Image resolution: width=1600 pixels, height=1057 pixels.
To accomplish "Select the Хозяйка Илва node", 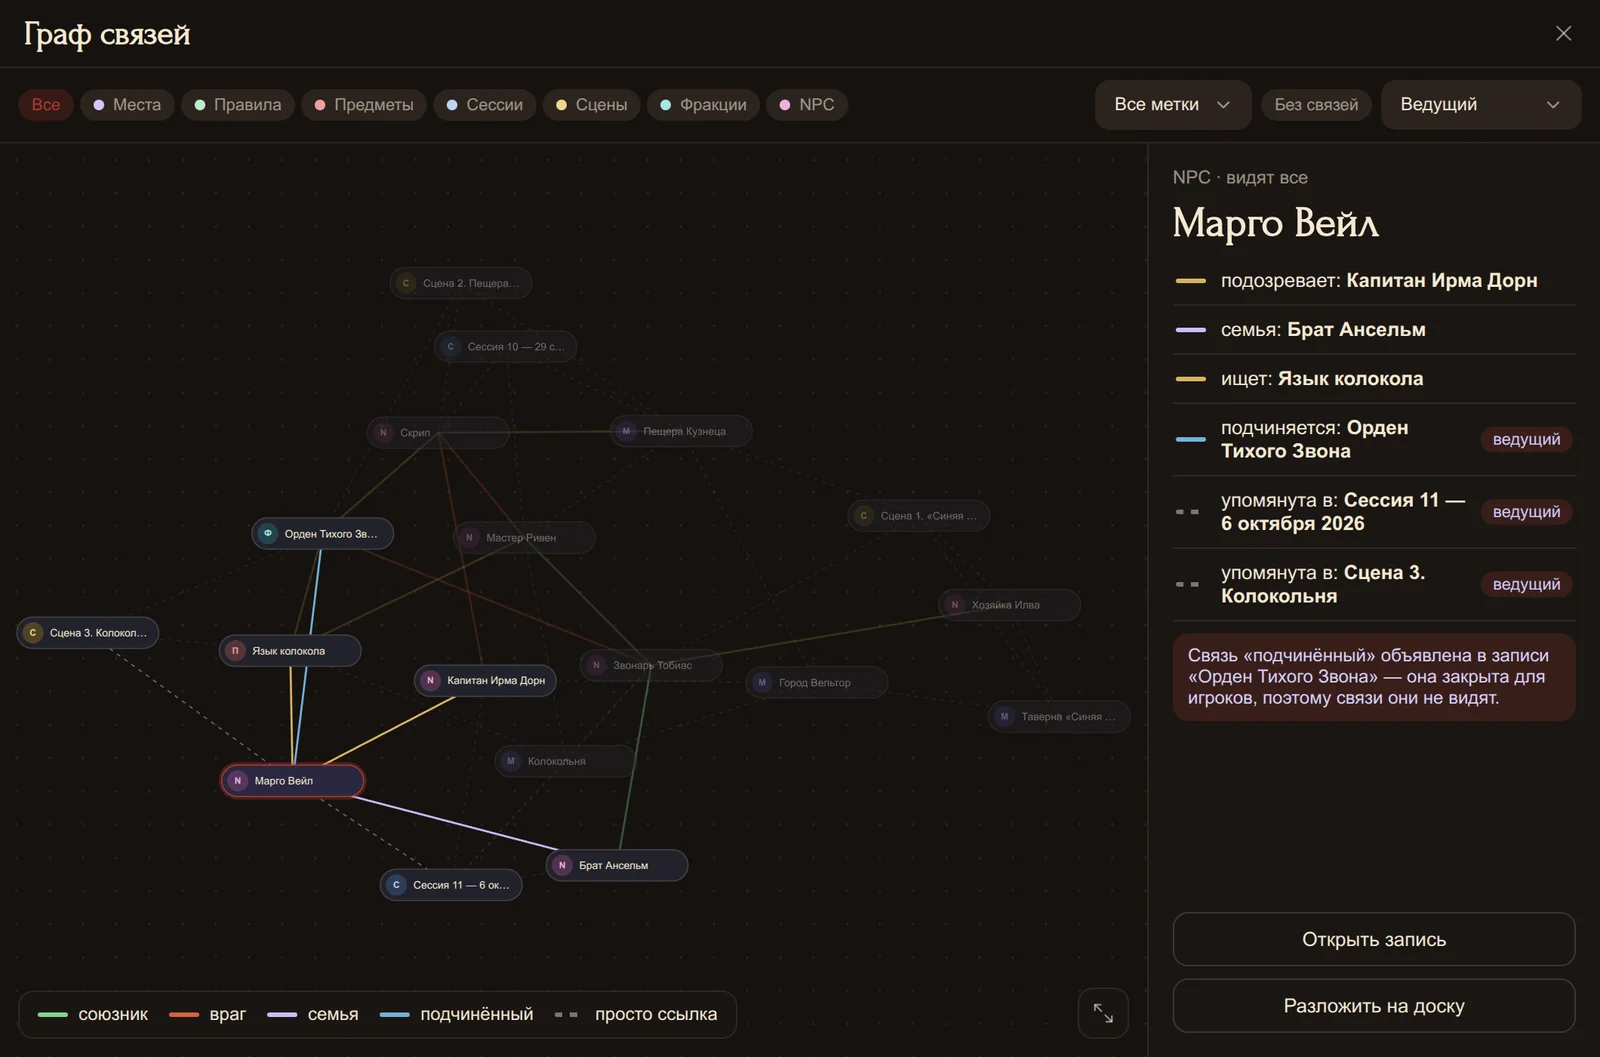I will [x=1010, y=605].
